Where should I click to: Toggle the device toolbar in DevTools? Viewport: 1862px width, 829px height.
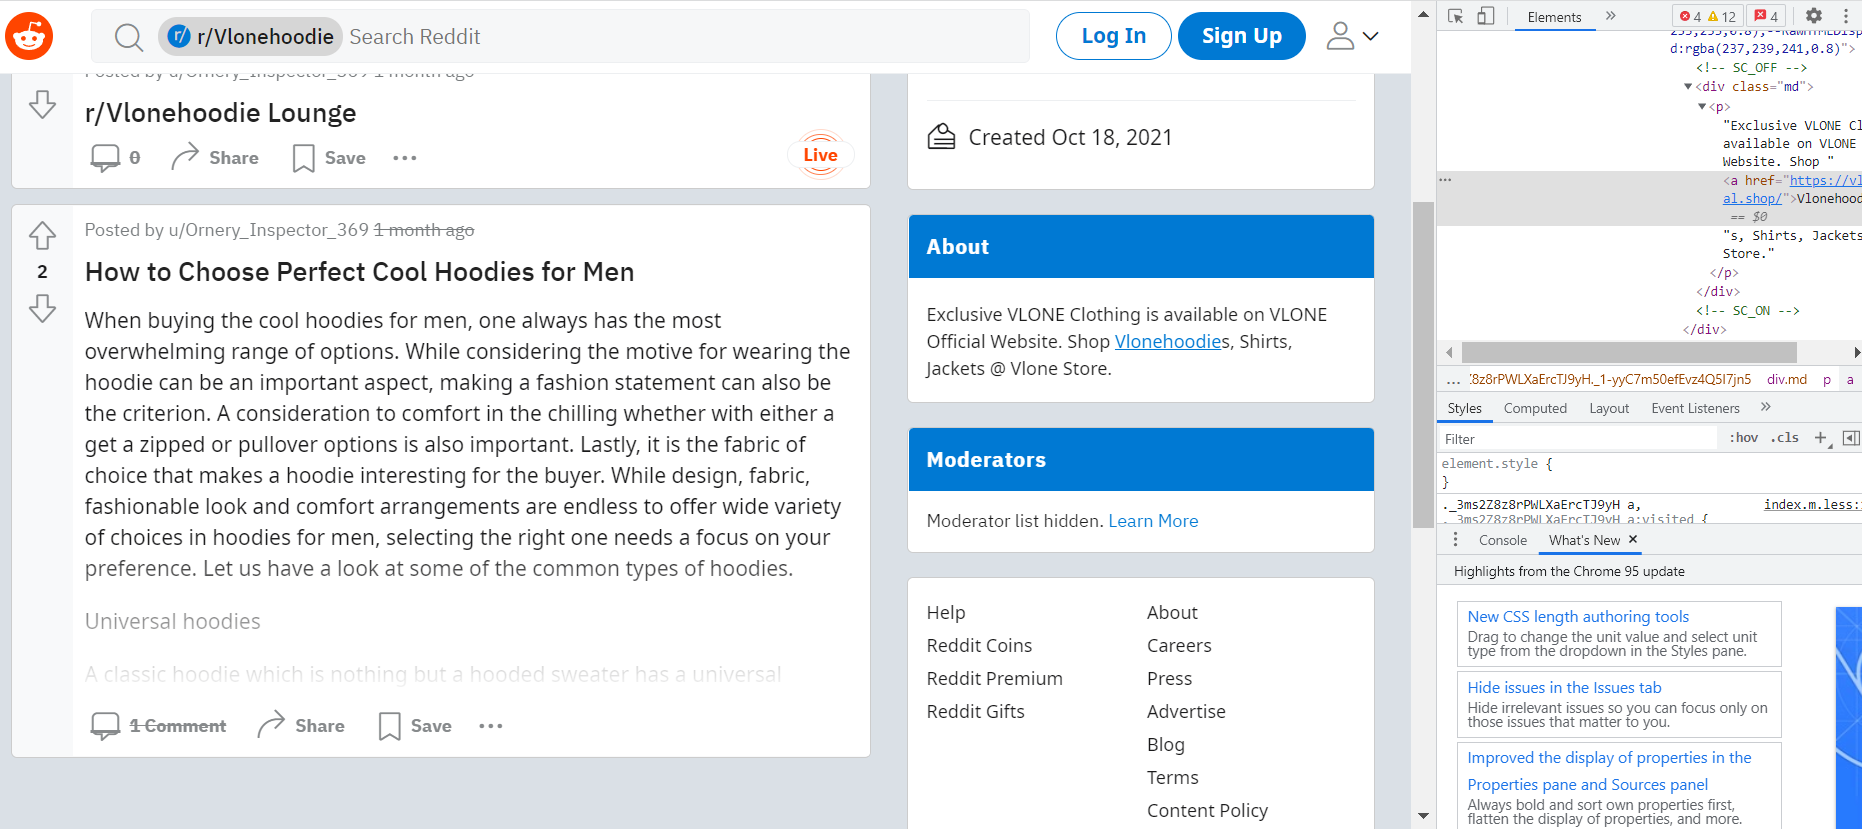pos(1486,16)
